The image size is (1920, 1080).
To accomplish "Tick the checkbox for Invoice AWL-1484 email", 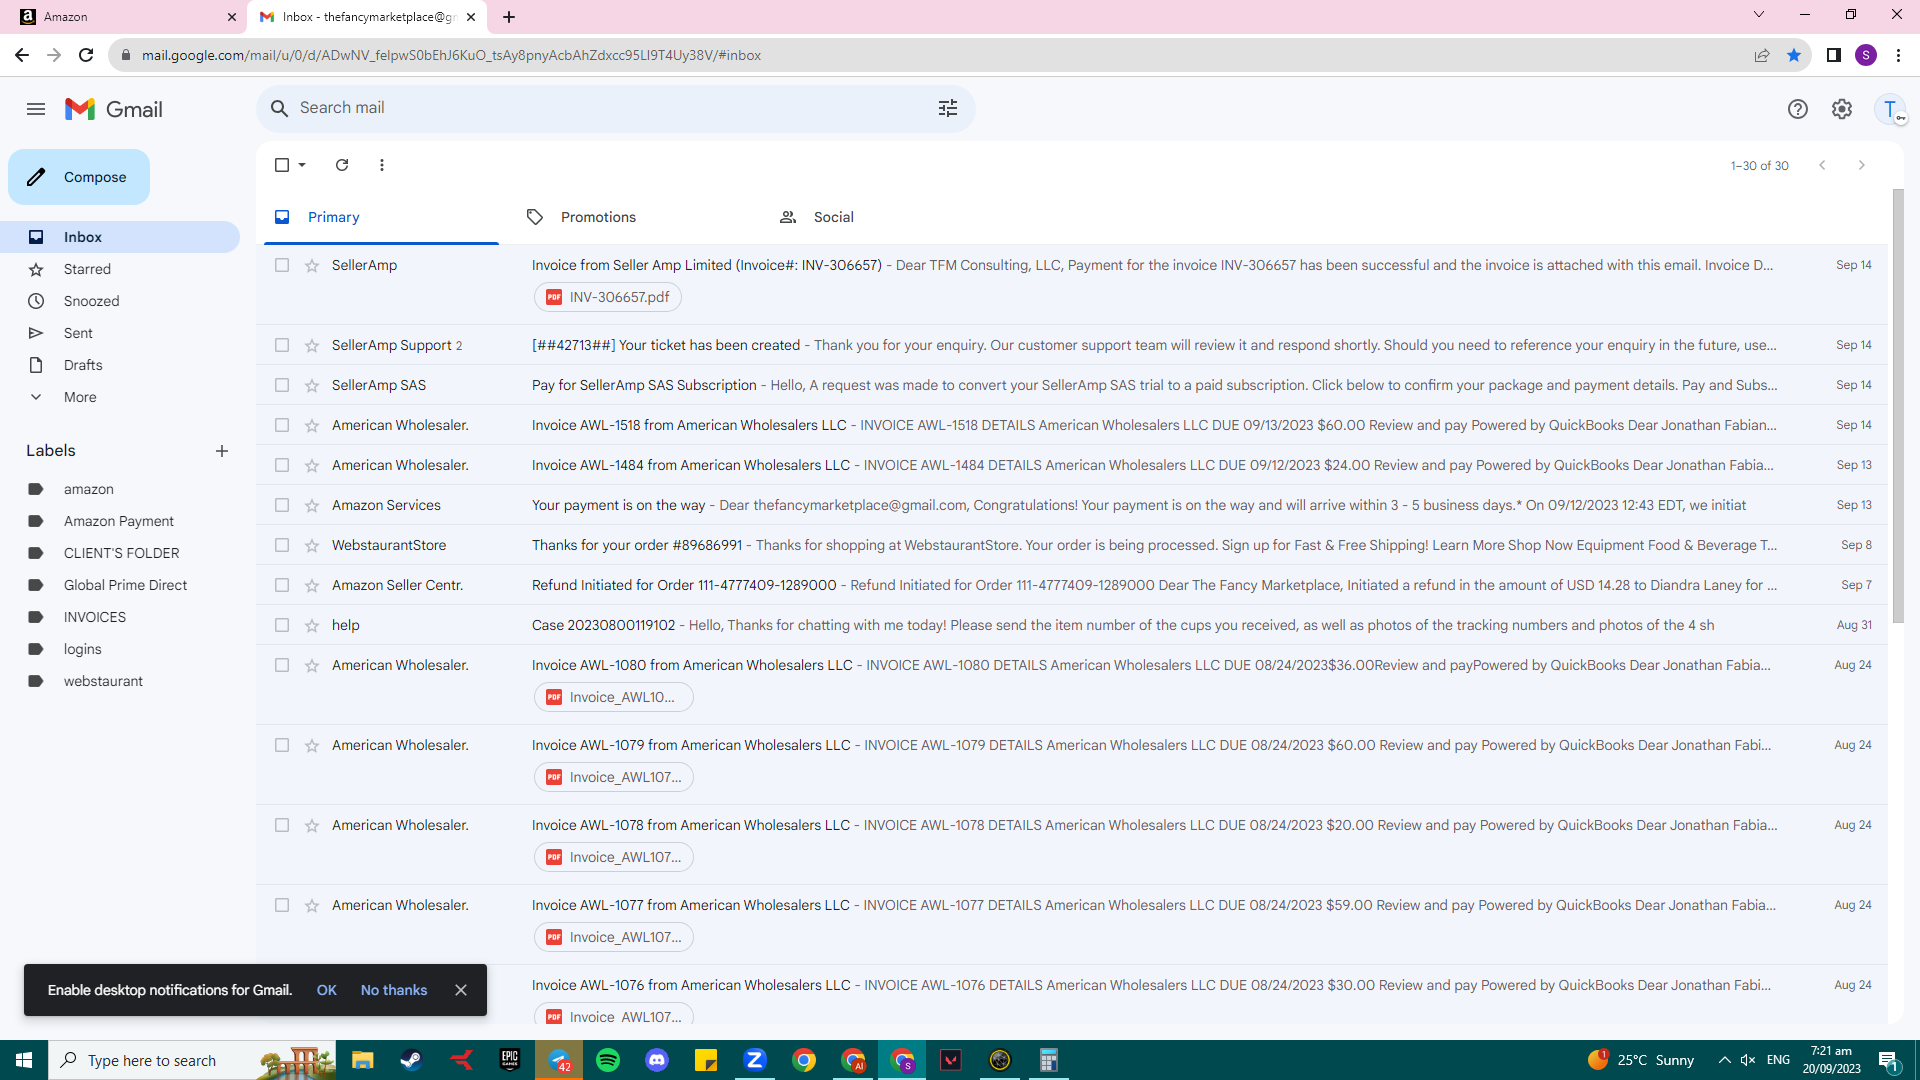I will pos(282,465).
